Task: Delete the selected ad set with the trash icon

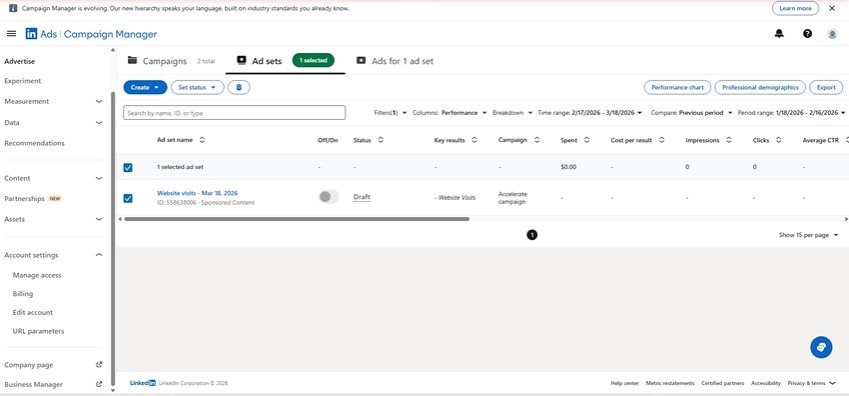Action: 239,87
